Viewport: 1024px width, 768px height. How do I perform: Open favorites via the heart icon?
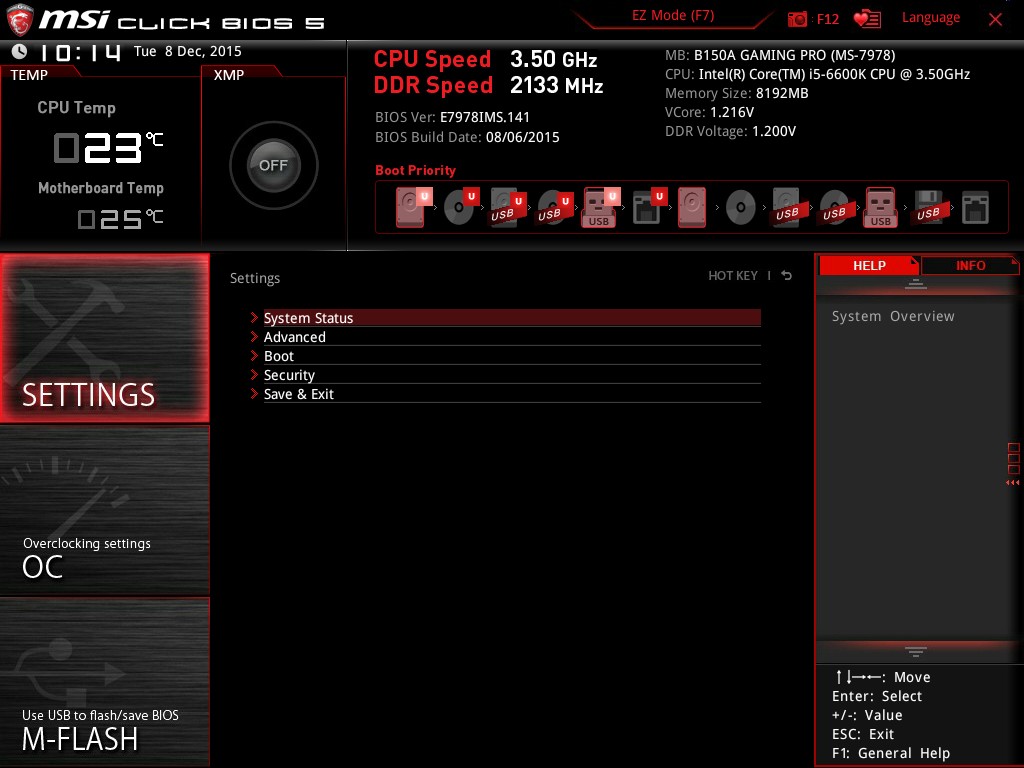coord(867,19)
